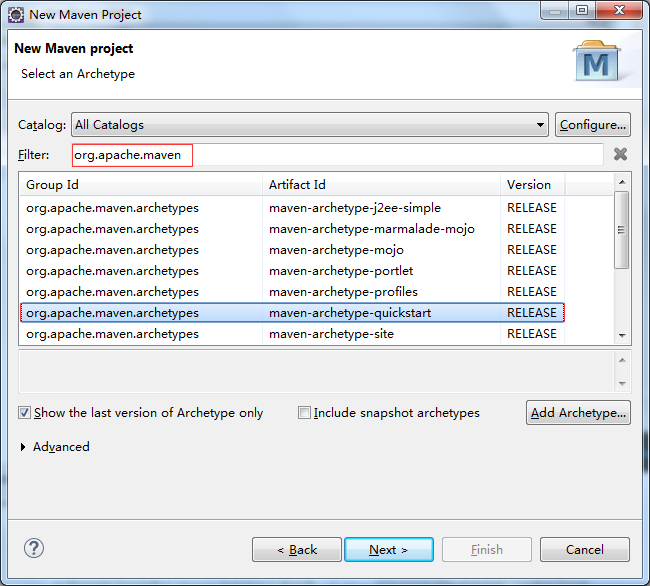Open the Catalog dropdown (All Catalogs)

click(310, 124)
